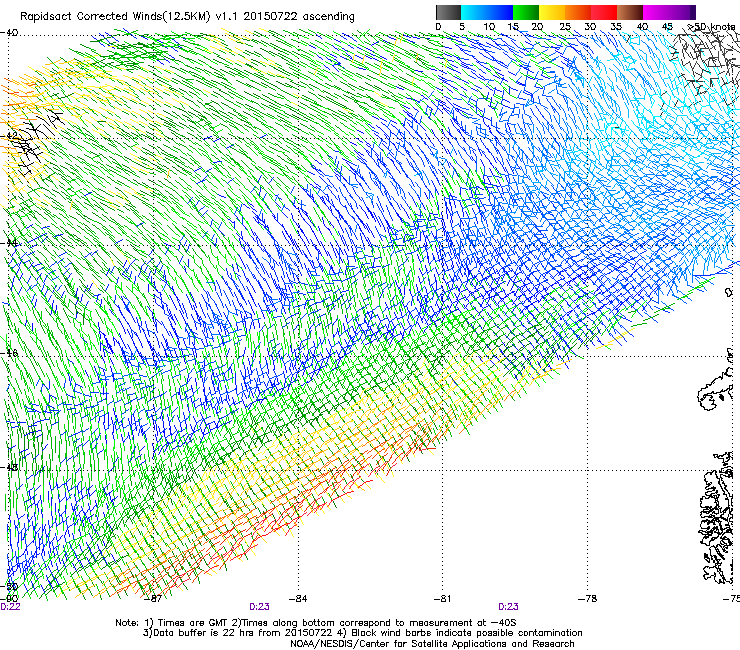Select the yellow 20–25 knot legend segment

(x=552, y=12)
